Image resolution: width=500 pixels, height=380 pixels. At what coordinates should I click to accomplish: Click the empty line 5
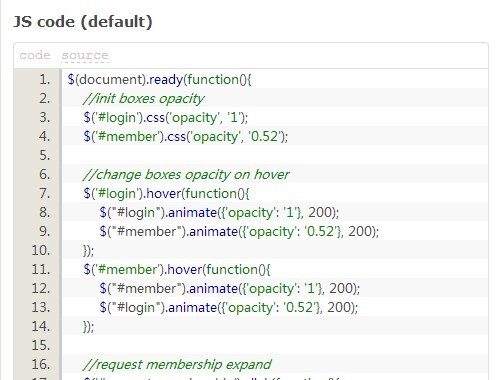coord(275,155)
